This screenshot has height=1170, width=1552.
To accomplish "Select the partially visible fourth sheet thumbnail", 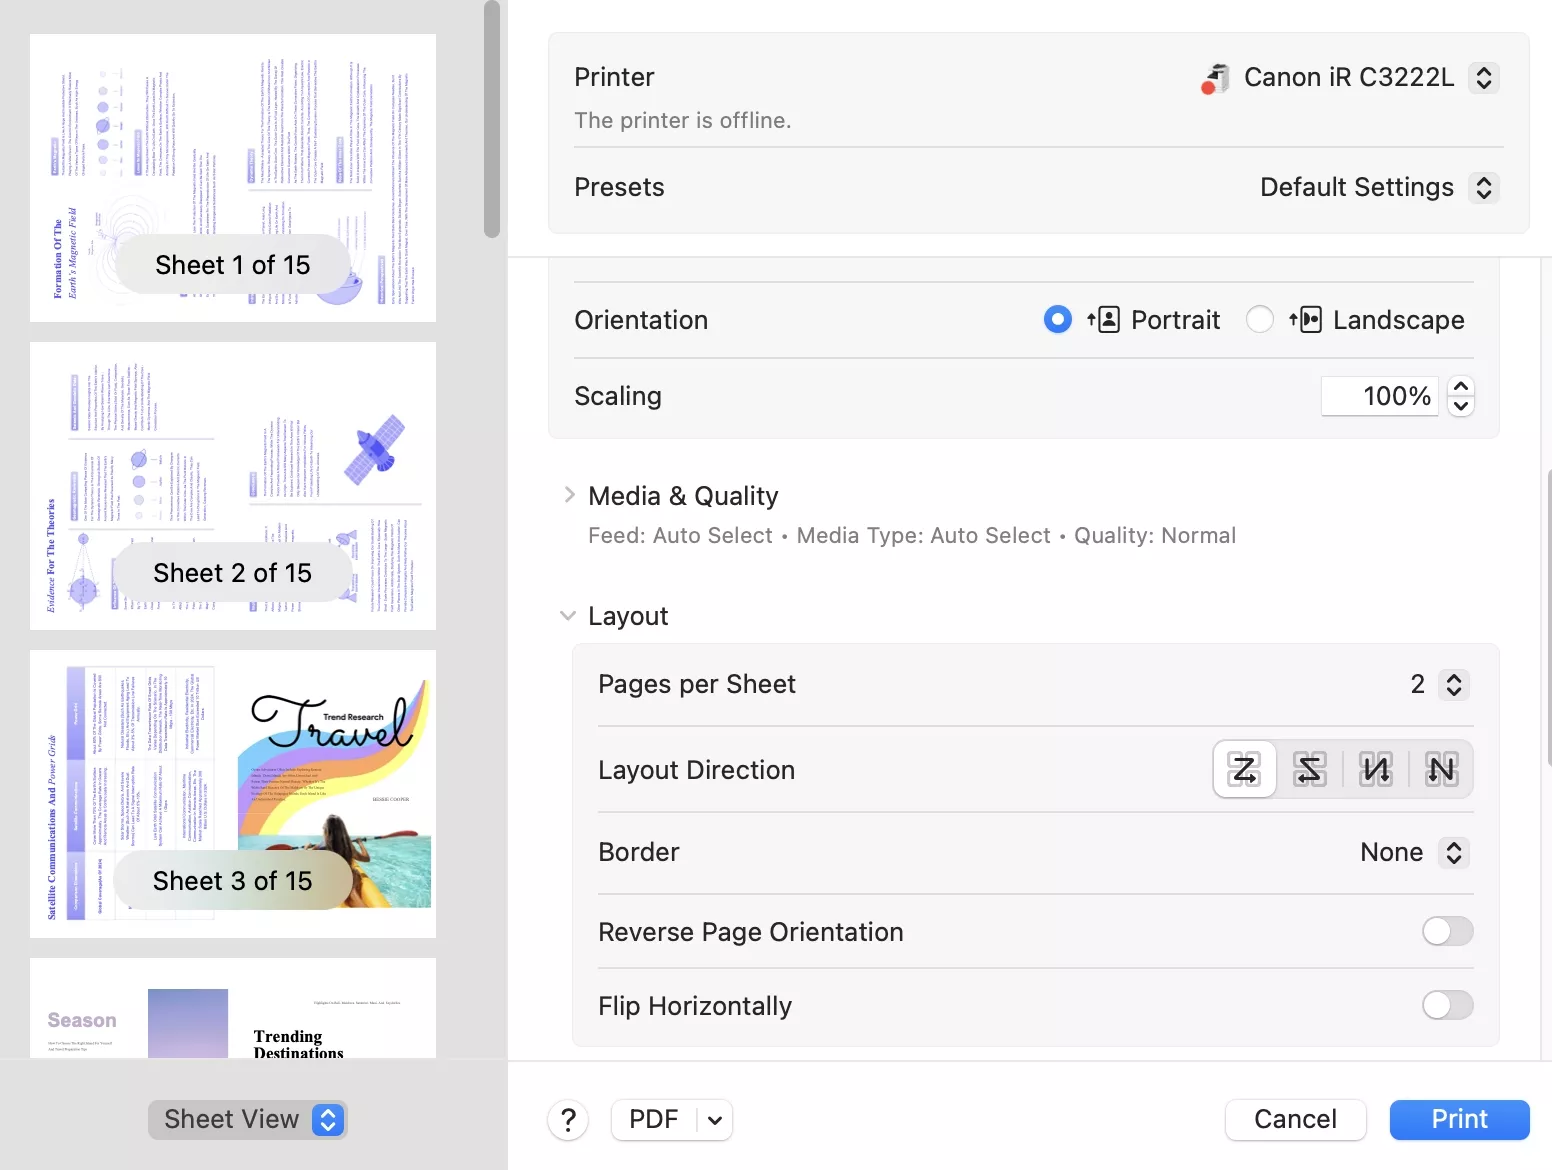I will (233, 1008).
